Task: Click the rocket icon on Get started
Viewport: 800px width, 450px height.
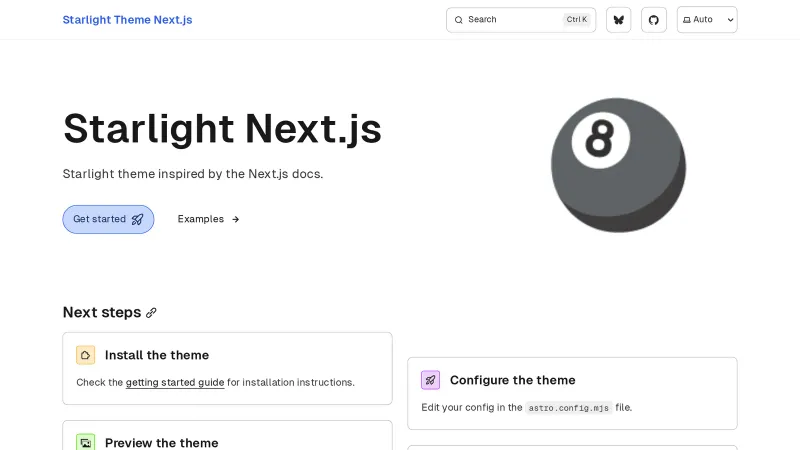Action: pyautogui.click(x=138, y=219)
